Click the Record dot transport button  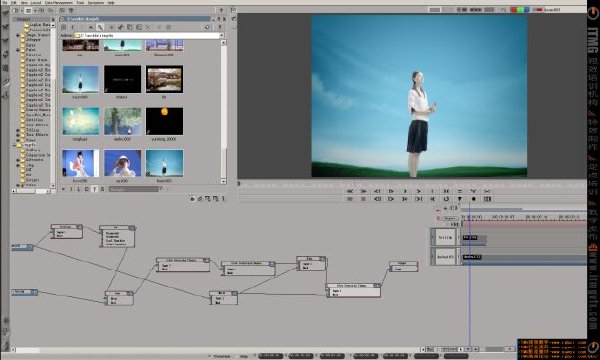coord(474,199)
